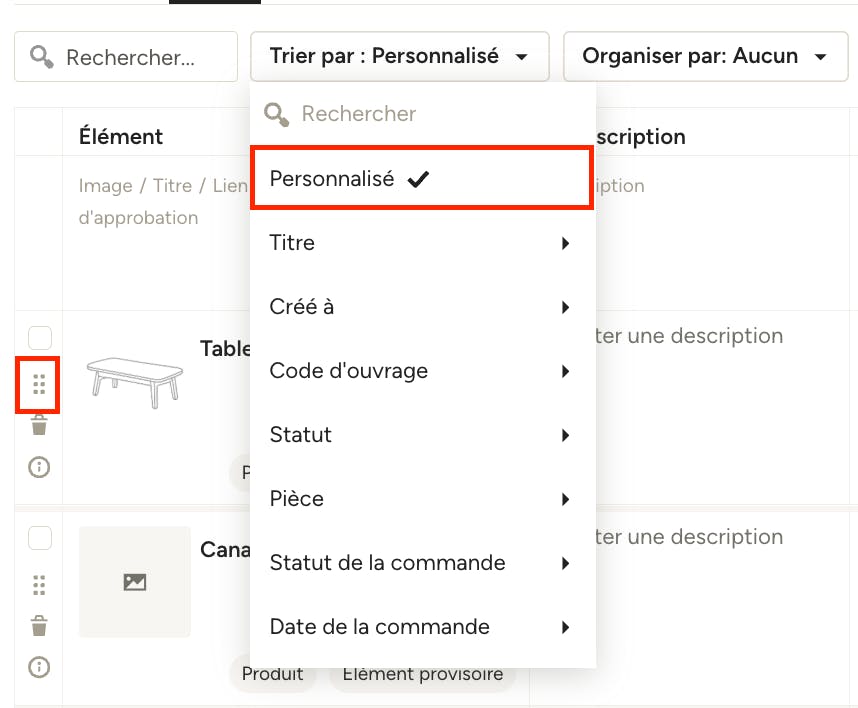Click the image placeholder icon for Canapé

click(x=135, y=582)
